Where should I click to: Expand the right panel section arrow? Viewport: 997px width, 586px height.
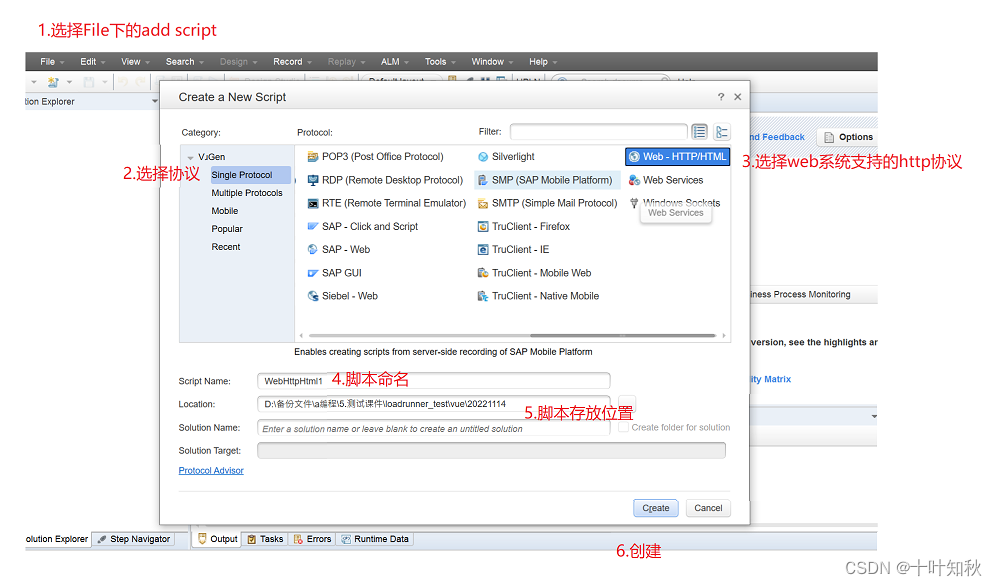pos(874,416)
